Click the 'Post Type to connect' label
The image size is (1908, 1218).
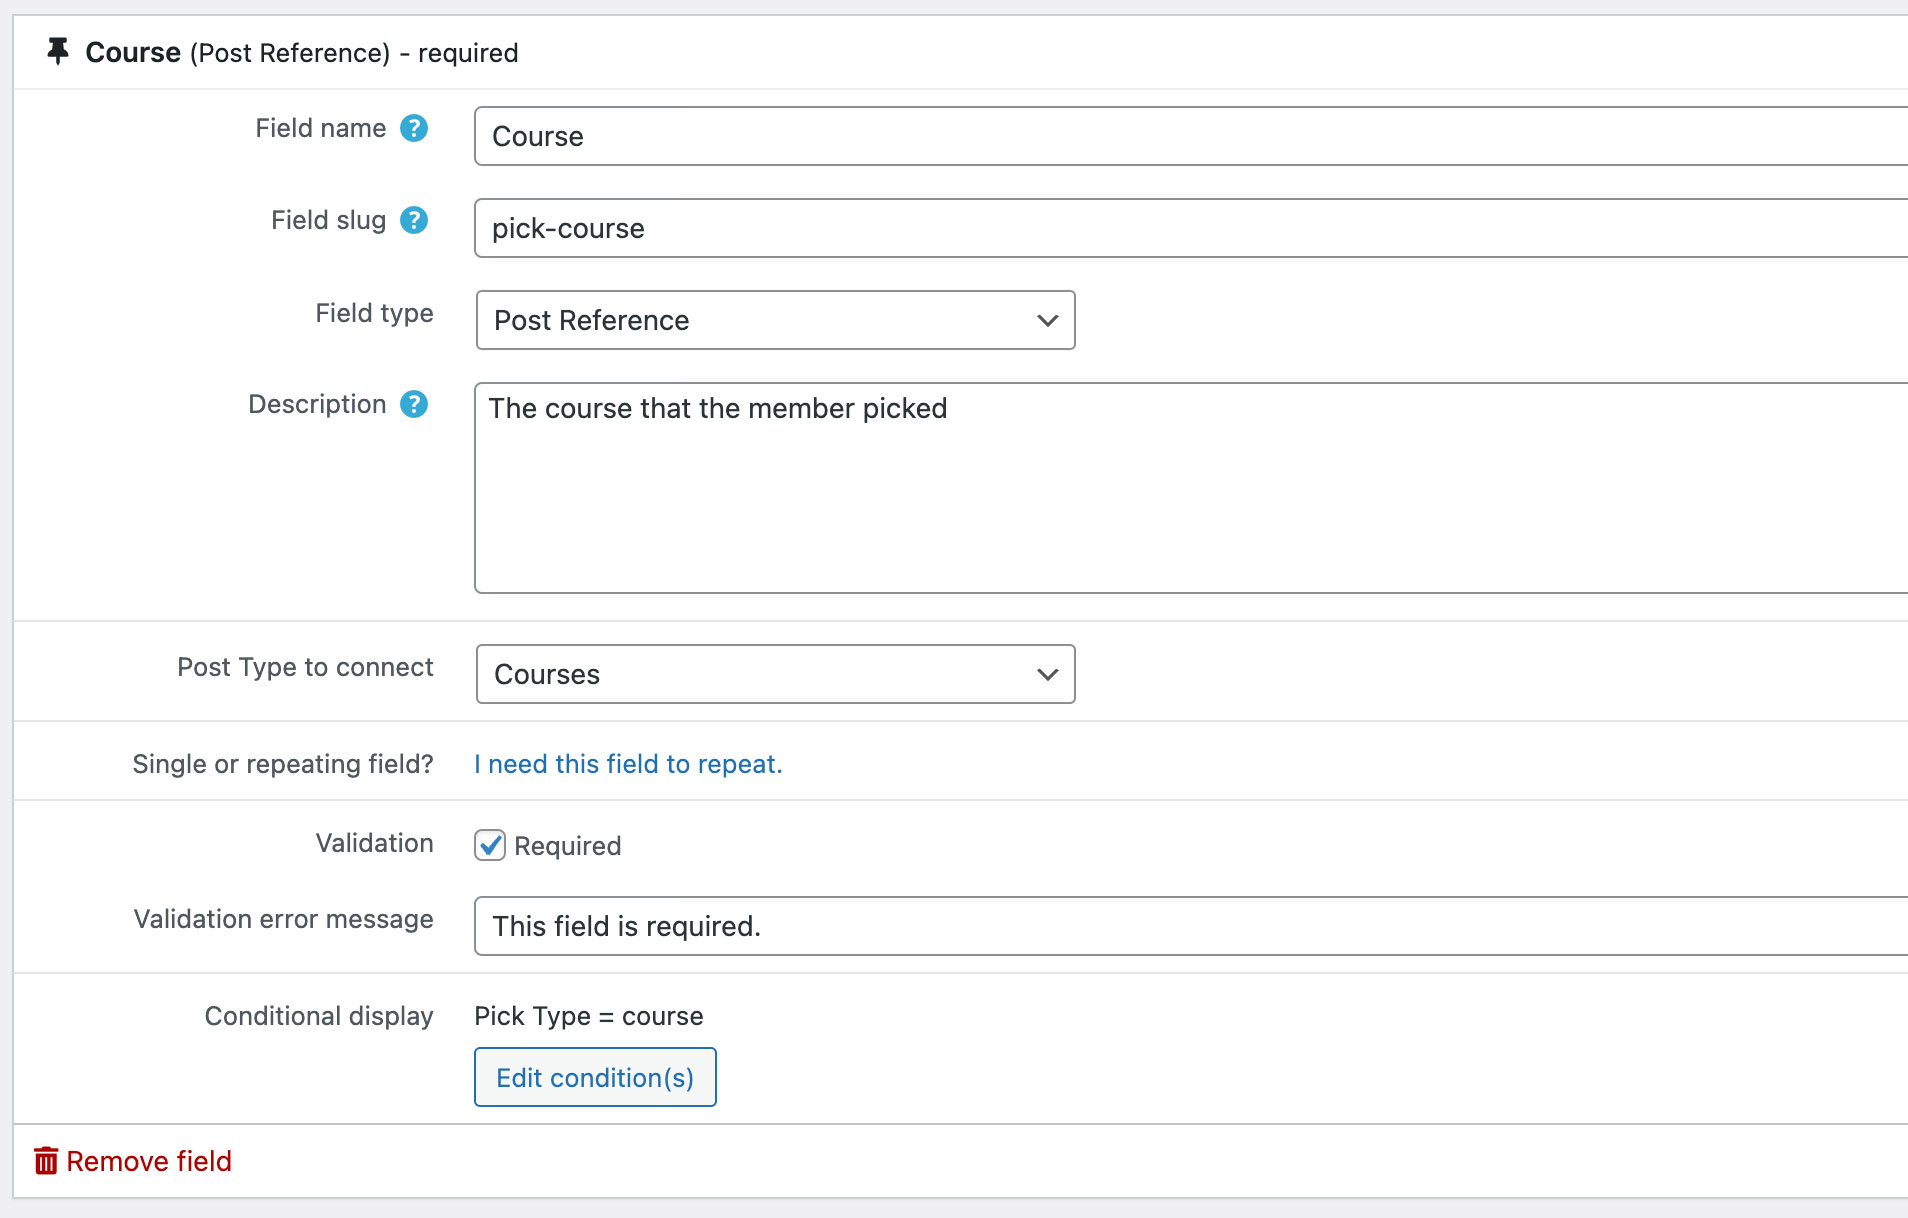pos(305,667)
